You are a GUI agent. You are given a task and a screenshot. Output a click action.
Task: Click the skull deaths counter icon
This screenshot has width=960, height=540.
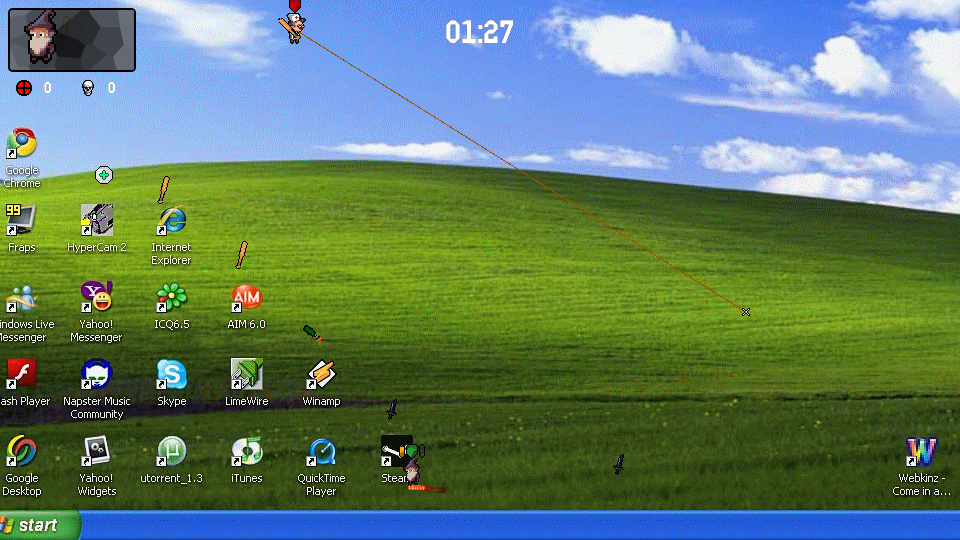(x=88, y=88)
